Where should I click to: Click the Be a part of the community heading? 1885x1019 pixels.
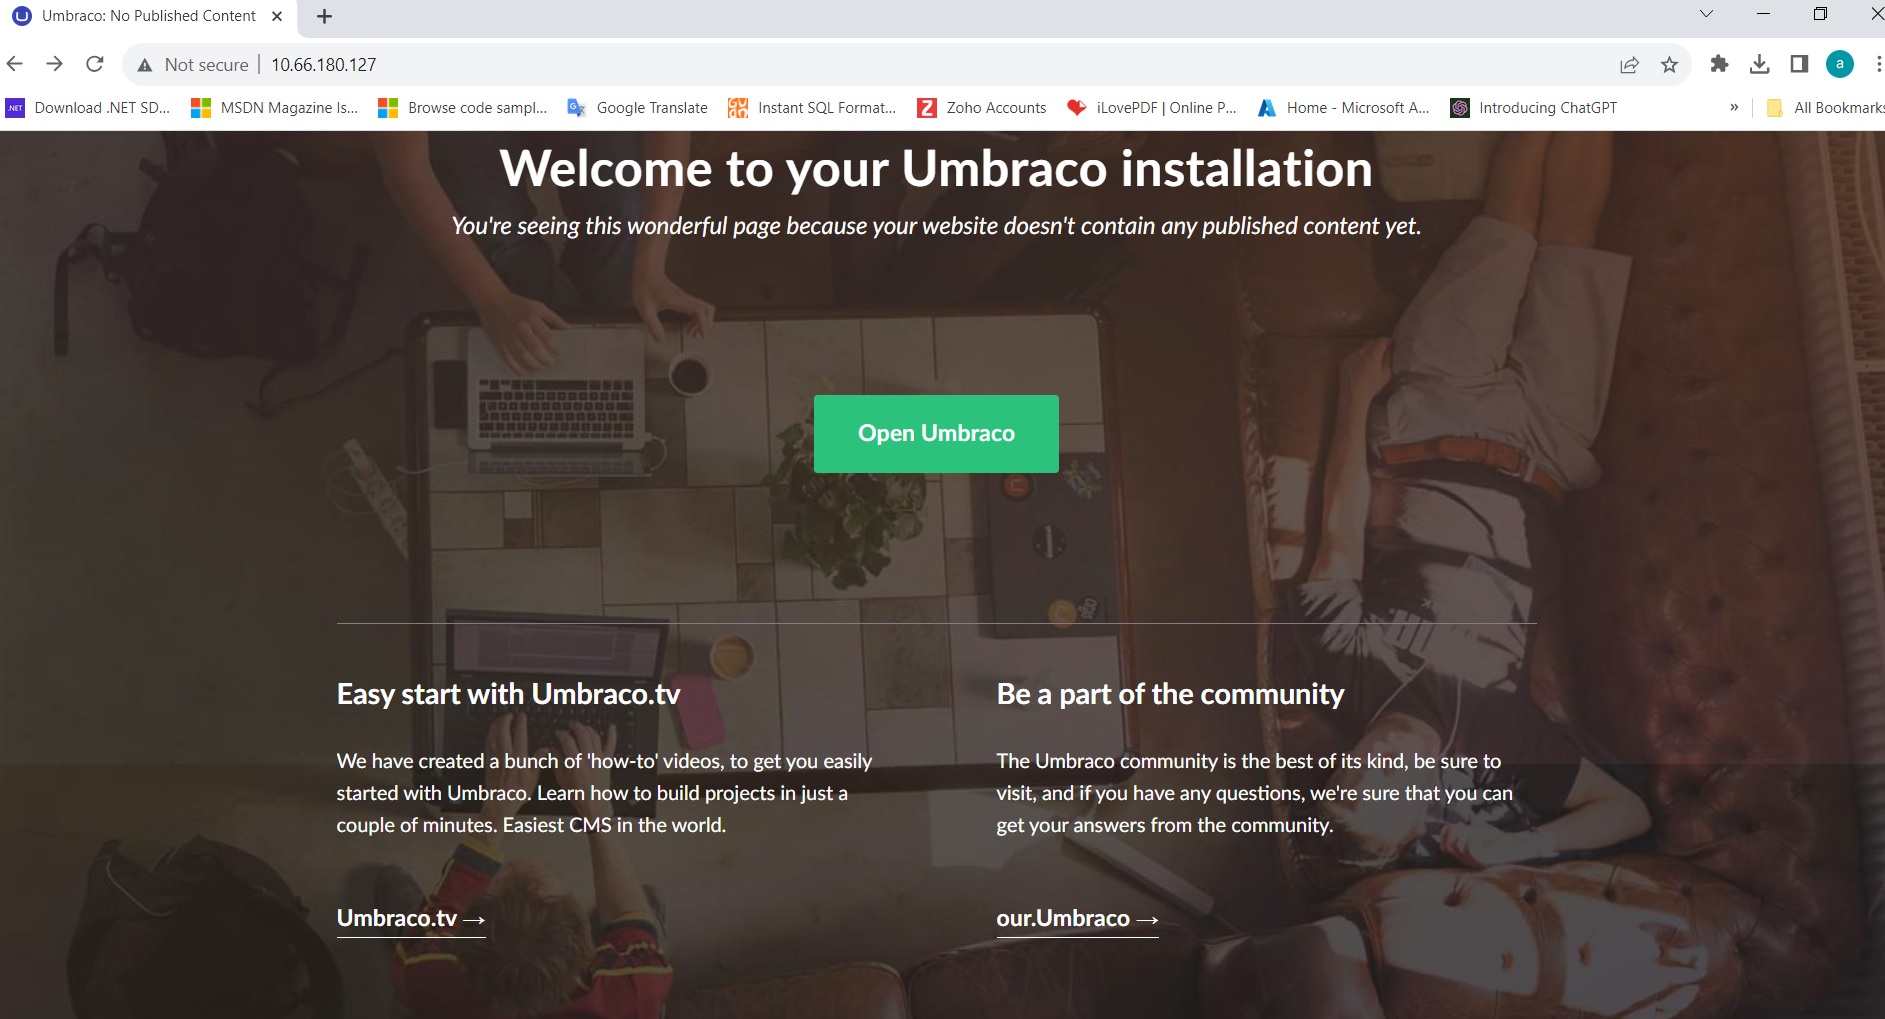tap(1170, 694)
